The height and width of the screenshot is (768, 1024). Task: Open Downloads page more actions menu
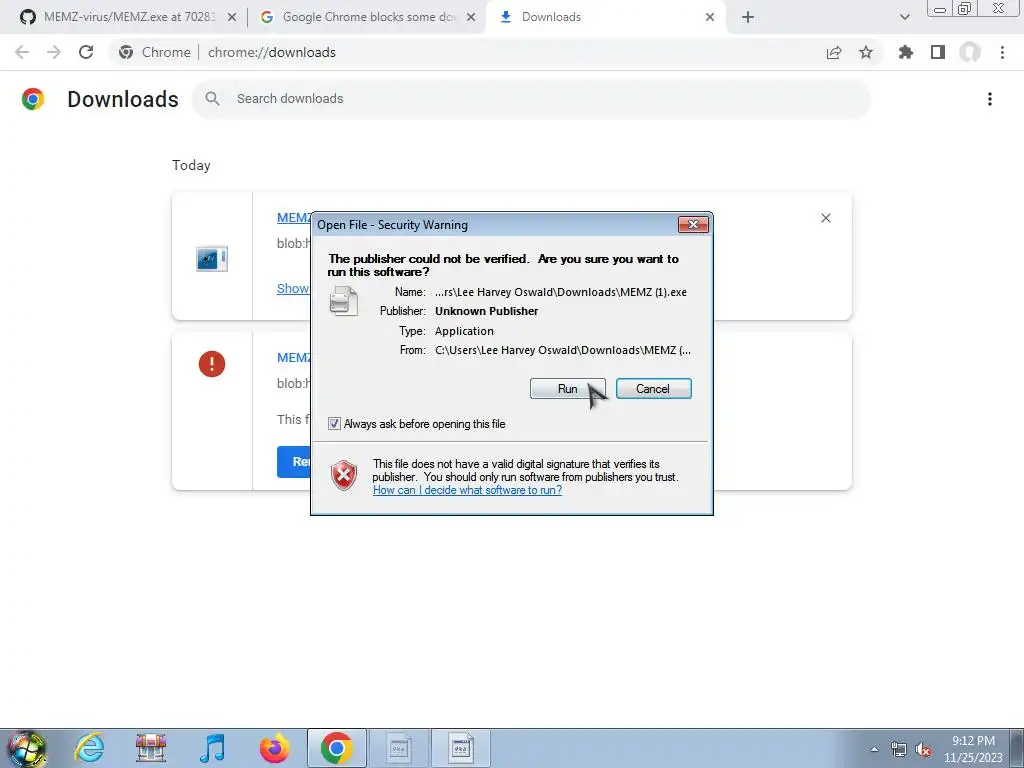[x=990, y=99]
